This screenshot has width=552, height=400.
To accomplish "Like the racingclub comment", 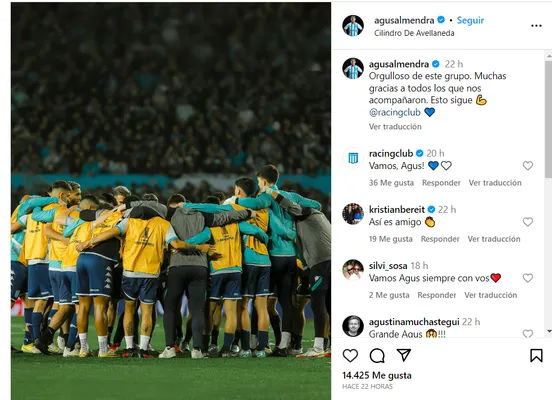I will 527,165.
